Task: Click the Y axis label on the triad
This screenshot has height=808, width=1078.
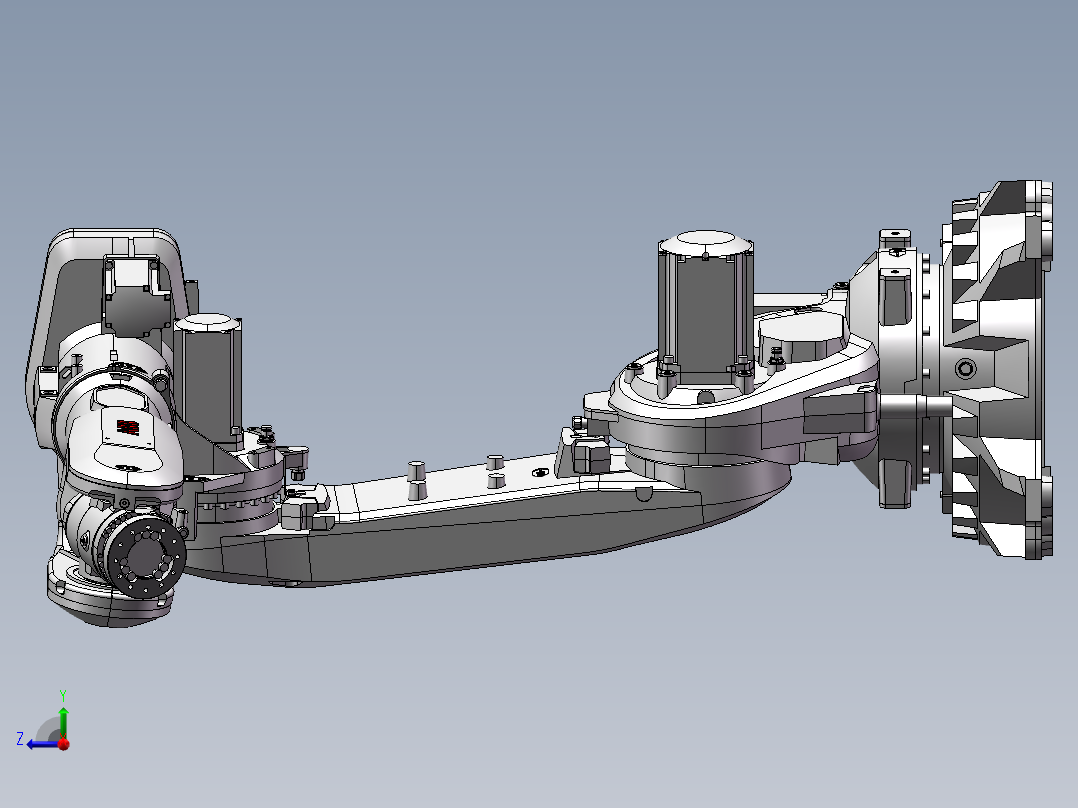Action: tap(65, 692)
